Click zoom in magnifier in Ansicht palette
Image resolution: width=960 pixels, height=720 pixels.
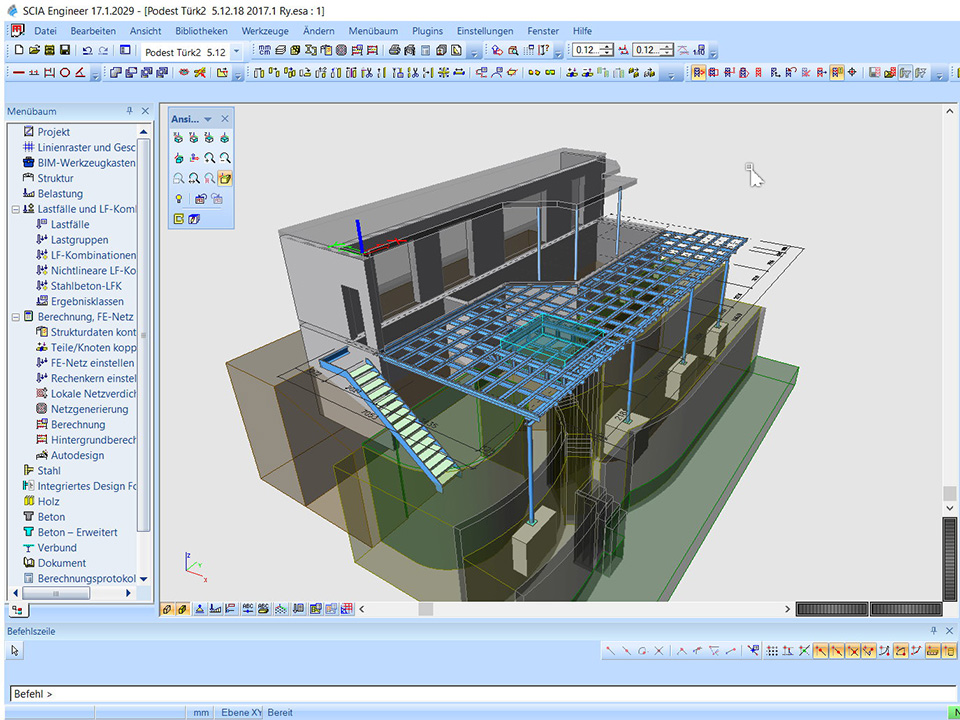[210, 158]
